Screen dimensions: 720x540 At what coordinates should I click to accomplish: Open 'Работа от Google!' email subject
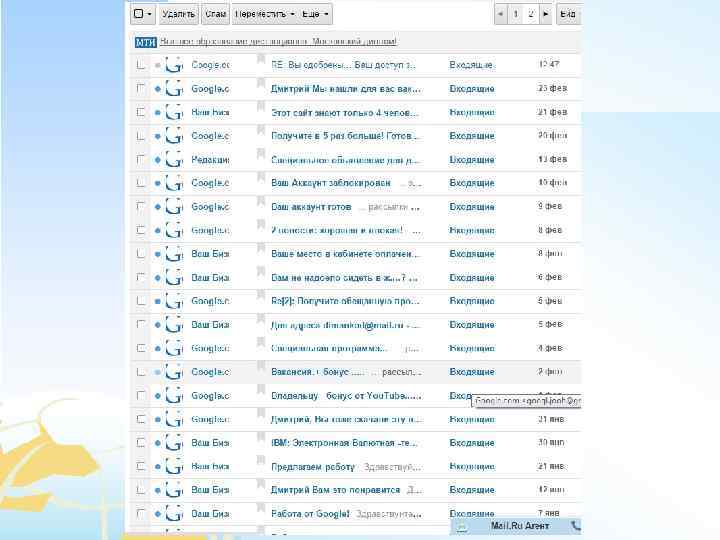click(x=310, y=513)
